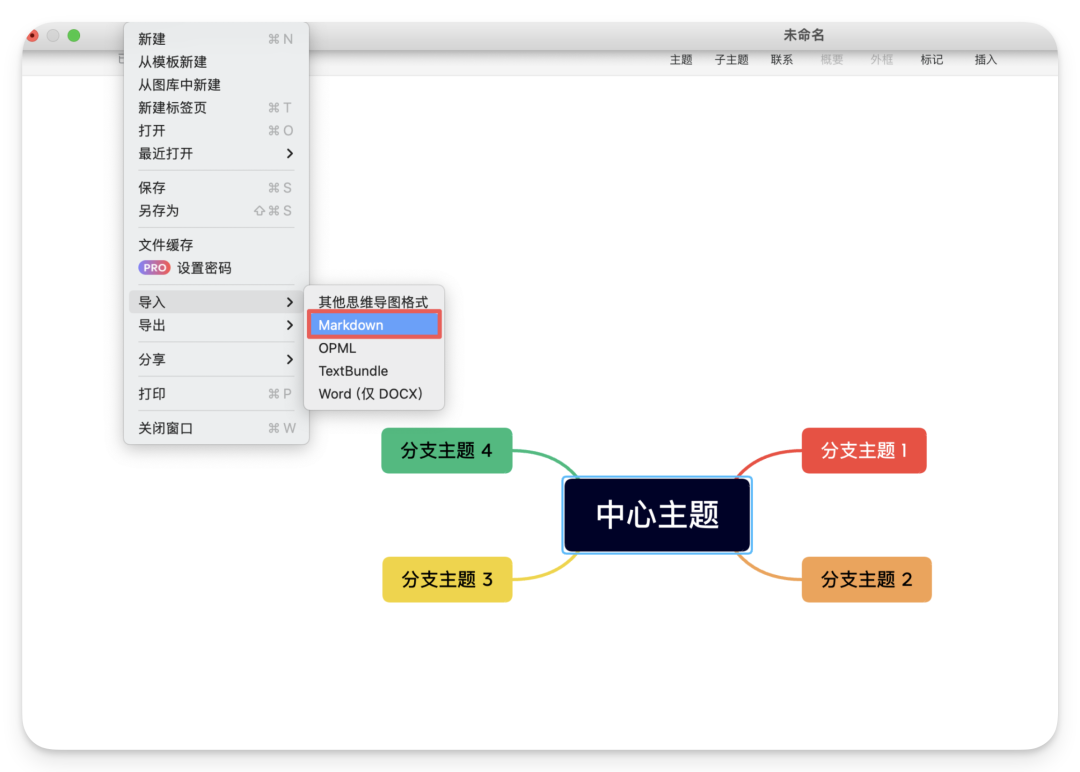Select the 文件缓存 menu item

(x=216, y=245)
